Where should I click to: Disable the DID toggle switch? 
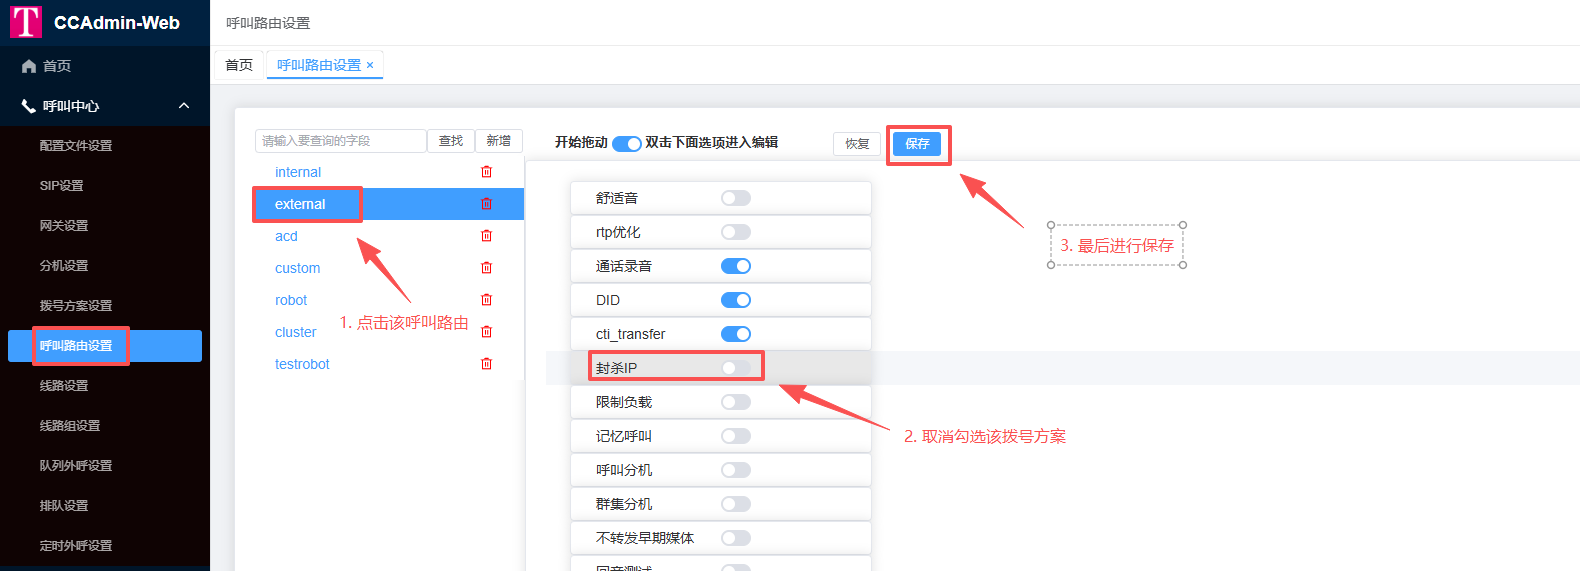[x=735, y=300]
